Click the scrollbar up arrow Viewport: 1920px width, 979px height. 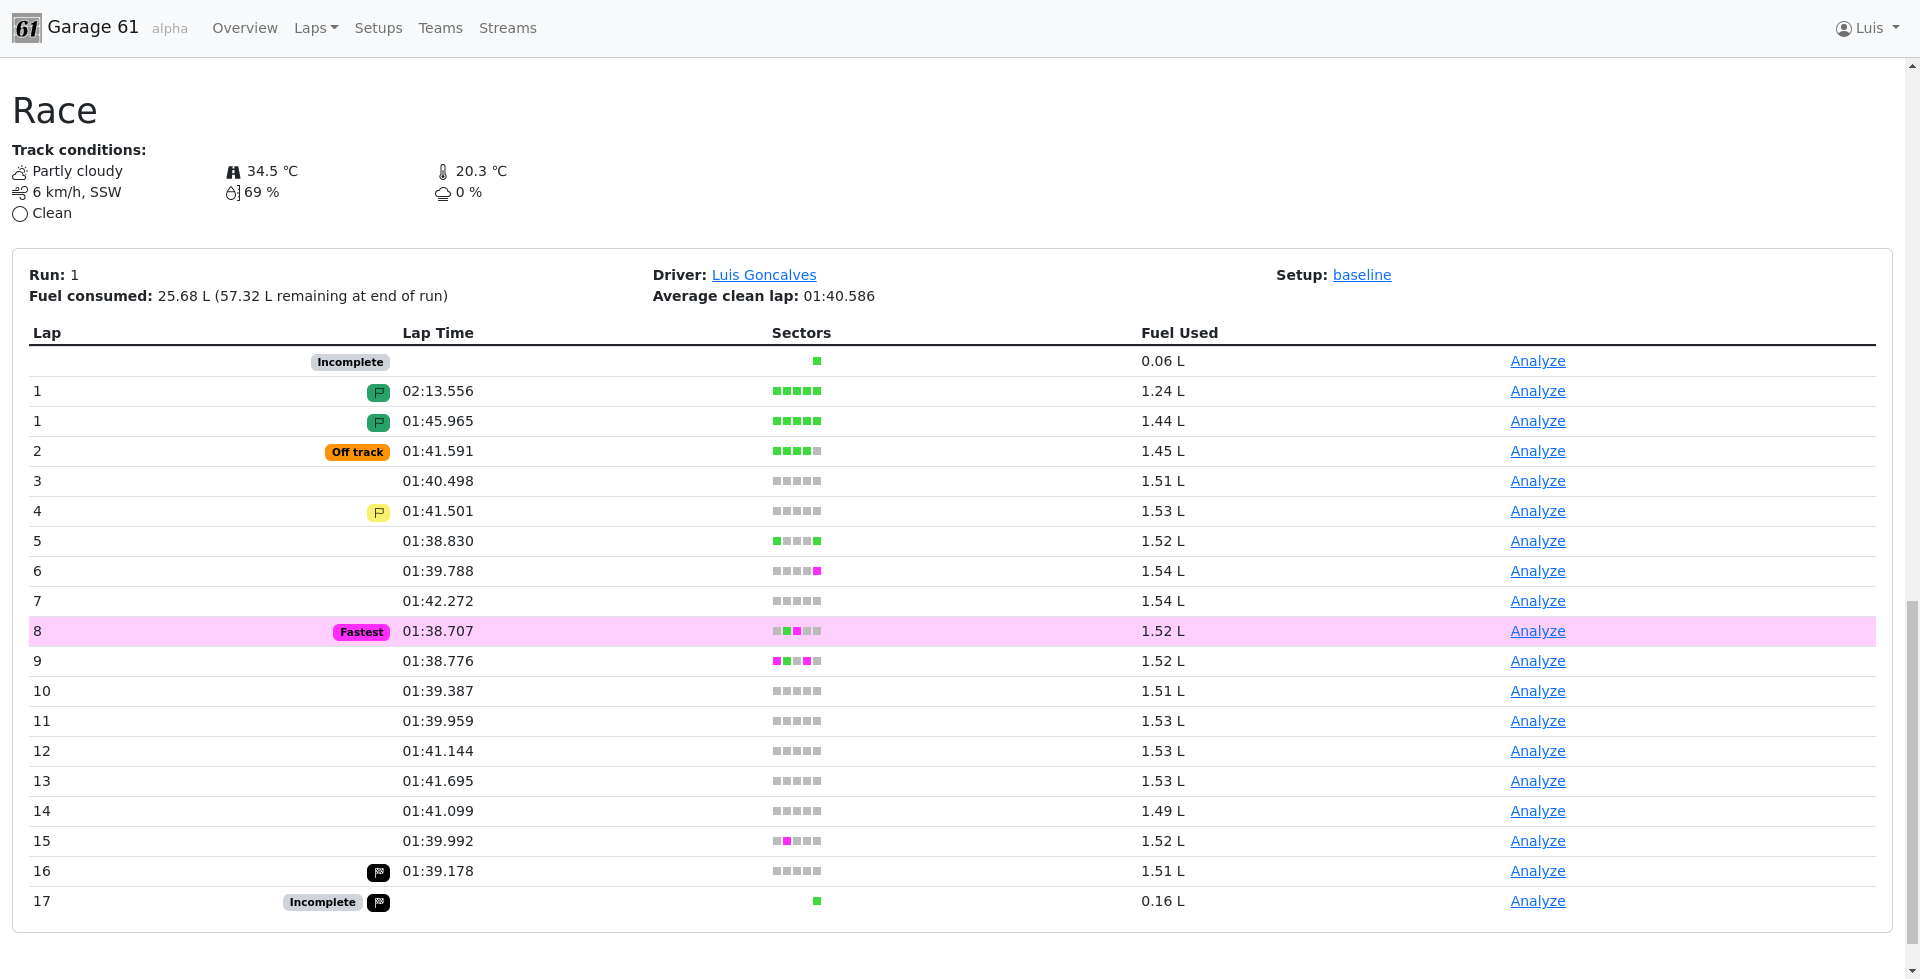(1912, 66)
